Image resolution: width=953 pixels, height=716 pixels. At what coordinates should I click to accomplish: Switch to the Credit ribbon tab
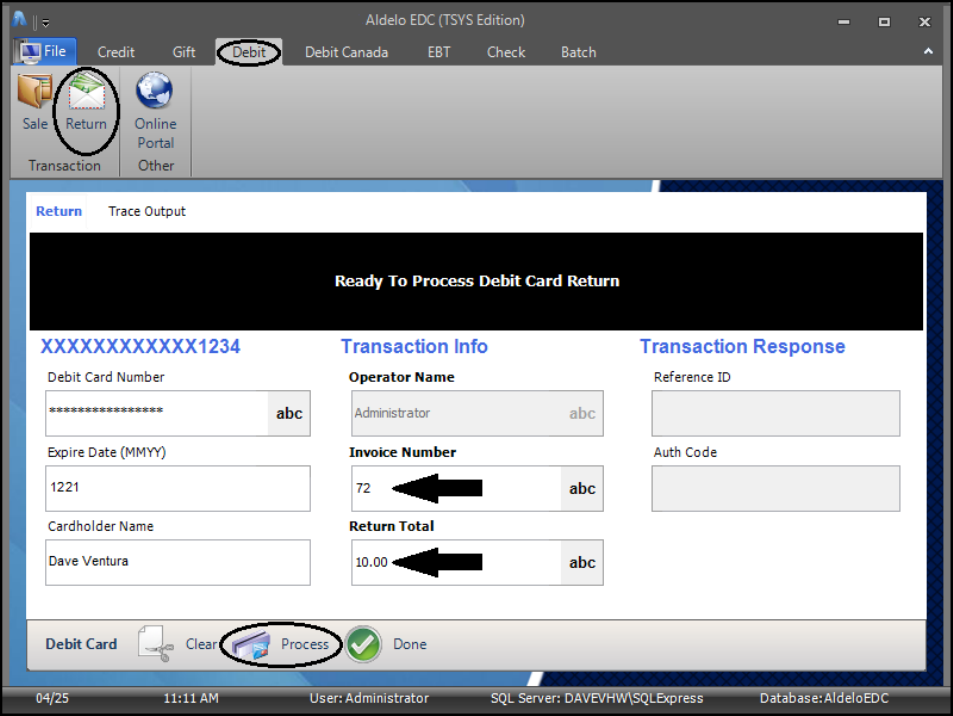click(x=116, y=52)
